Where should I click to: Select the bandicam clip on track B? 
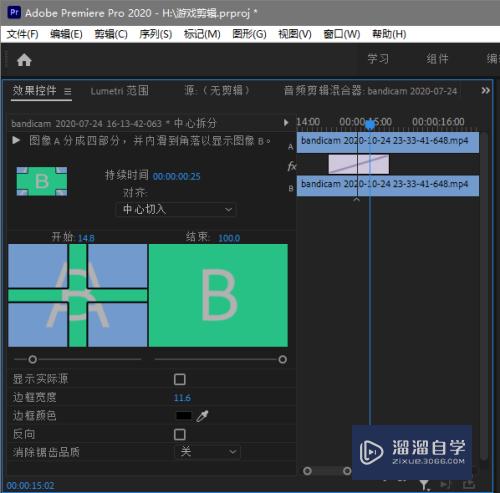tap(388, 186)
